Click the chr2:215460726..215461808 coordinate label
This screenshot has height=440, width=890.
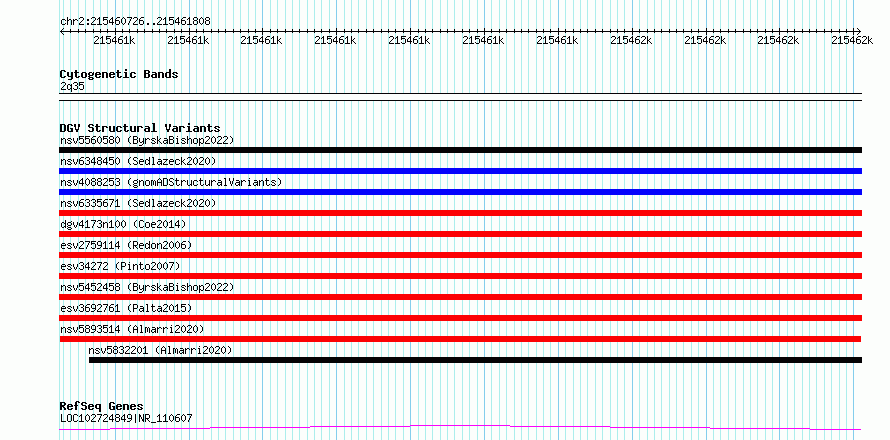pyautogui.click(x=135, y=21)
